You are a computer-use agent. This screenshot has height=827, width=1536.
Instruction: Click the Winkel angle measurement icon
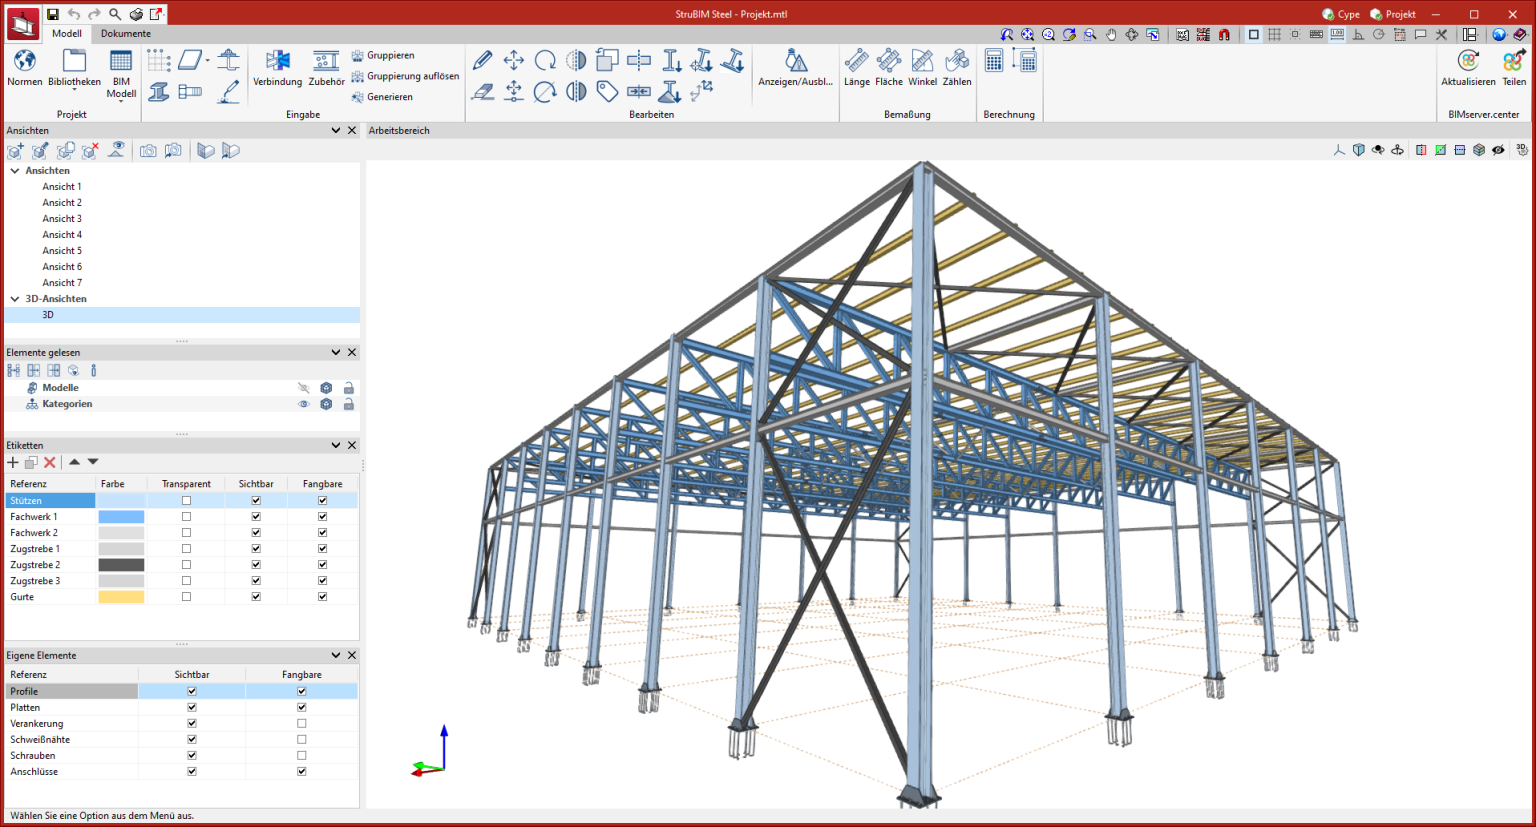coord(922,62)
